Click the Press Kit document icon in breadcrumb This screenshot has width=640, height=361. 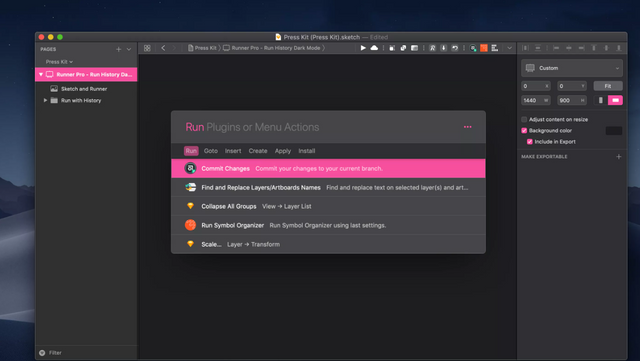click(x=190, y=48)
